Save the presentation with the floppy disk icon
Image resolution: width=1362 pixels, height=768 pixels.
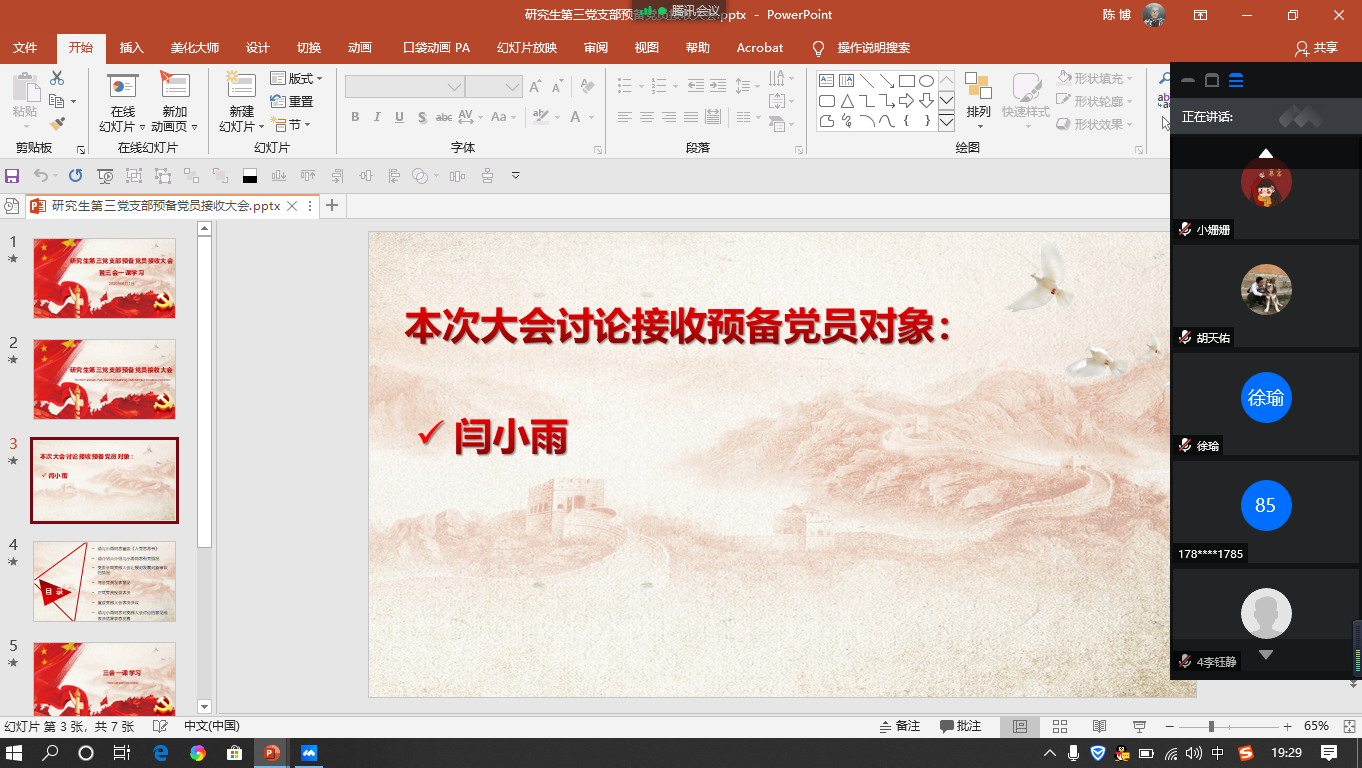[12, 176]
